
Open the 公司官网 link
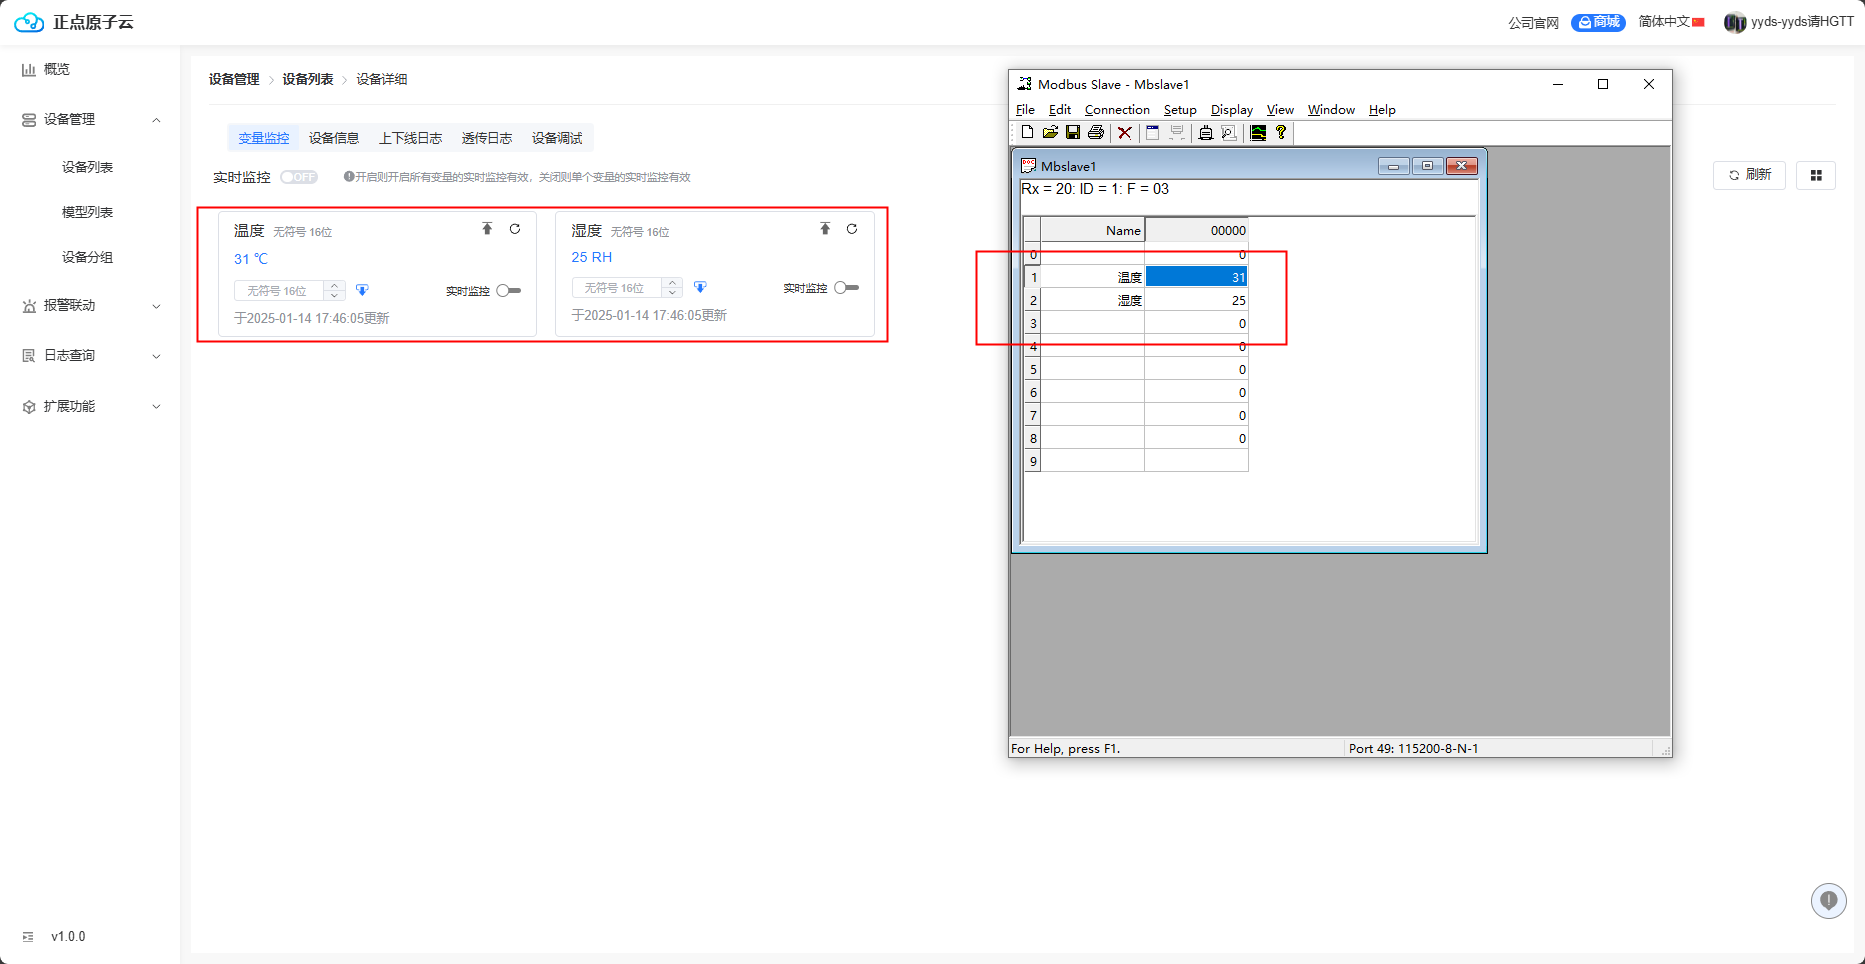coord(1533,23)
